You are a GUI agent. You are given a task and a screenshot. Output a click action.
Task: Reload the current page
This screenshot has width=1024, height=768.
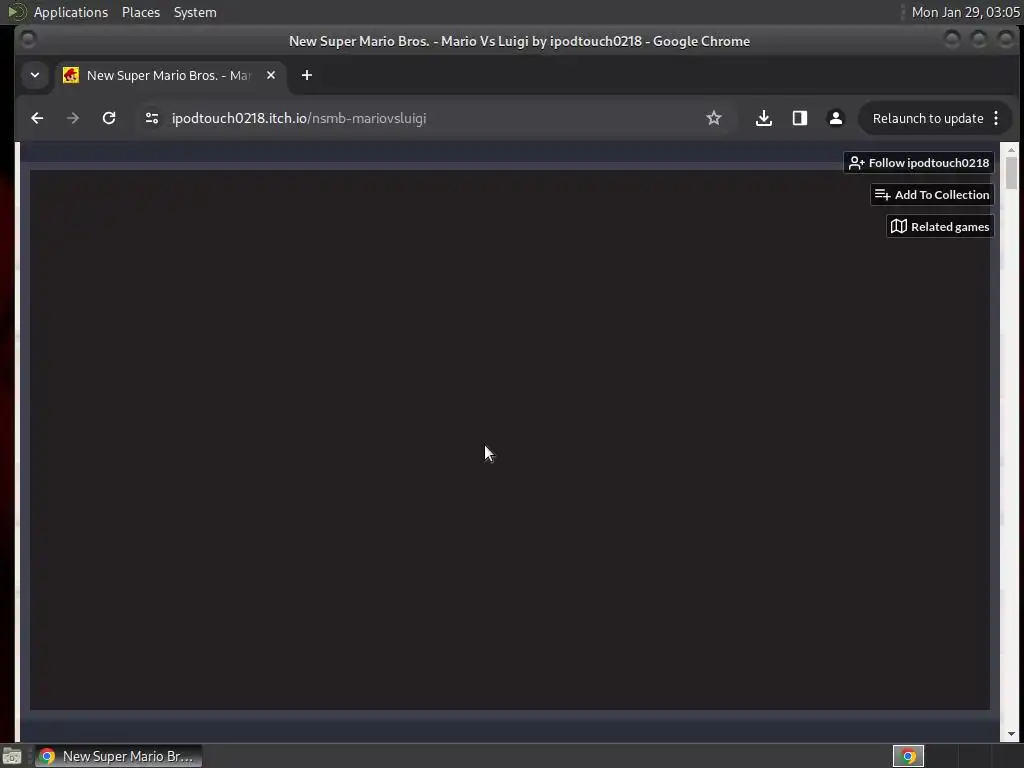point(109,118)
